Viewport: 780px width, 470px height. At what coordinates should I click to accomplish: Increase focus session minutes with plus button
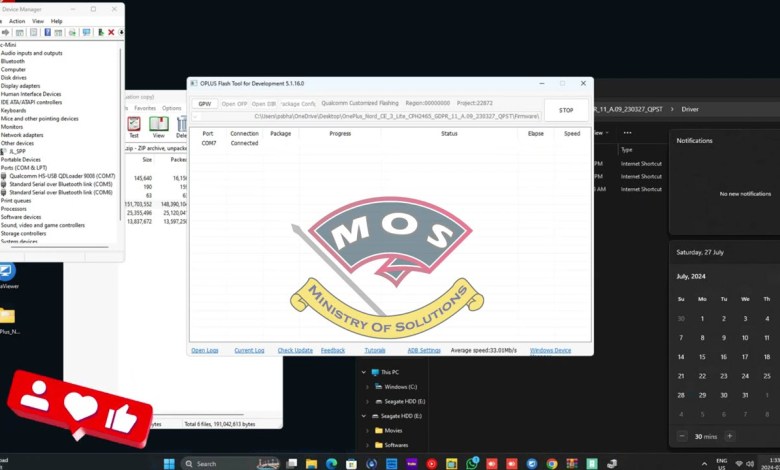pos(729,436)
